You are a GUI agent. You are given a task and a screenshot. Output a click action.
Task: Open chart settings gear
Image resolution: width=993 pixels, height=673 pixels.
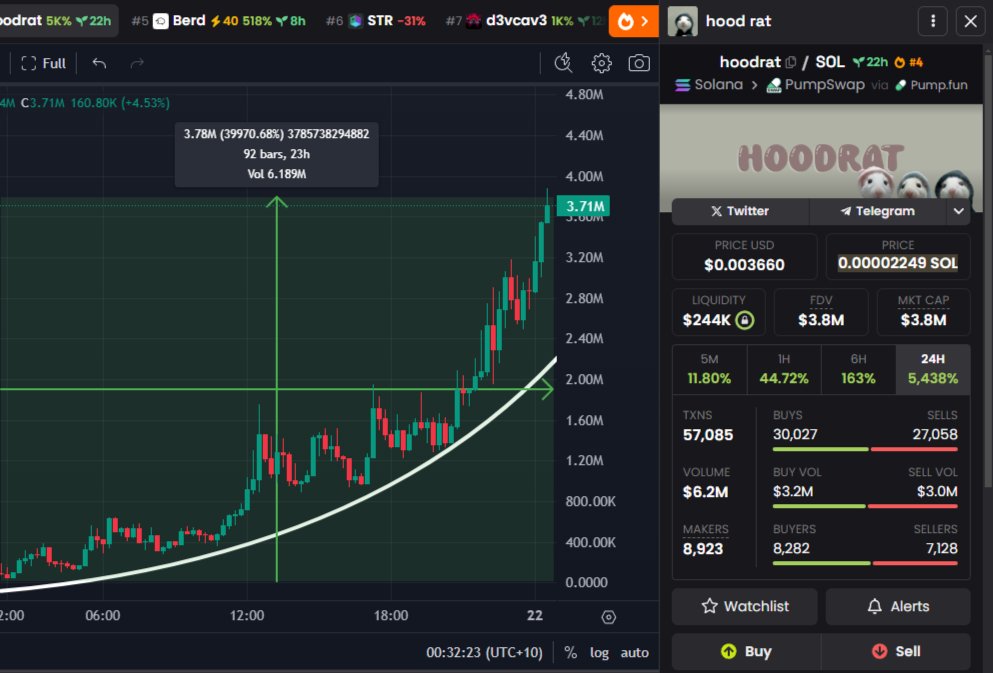point(601,63)
